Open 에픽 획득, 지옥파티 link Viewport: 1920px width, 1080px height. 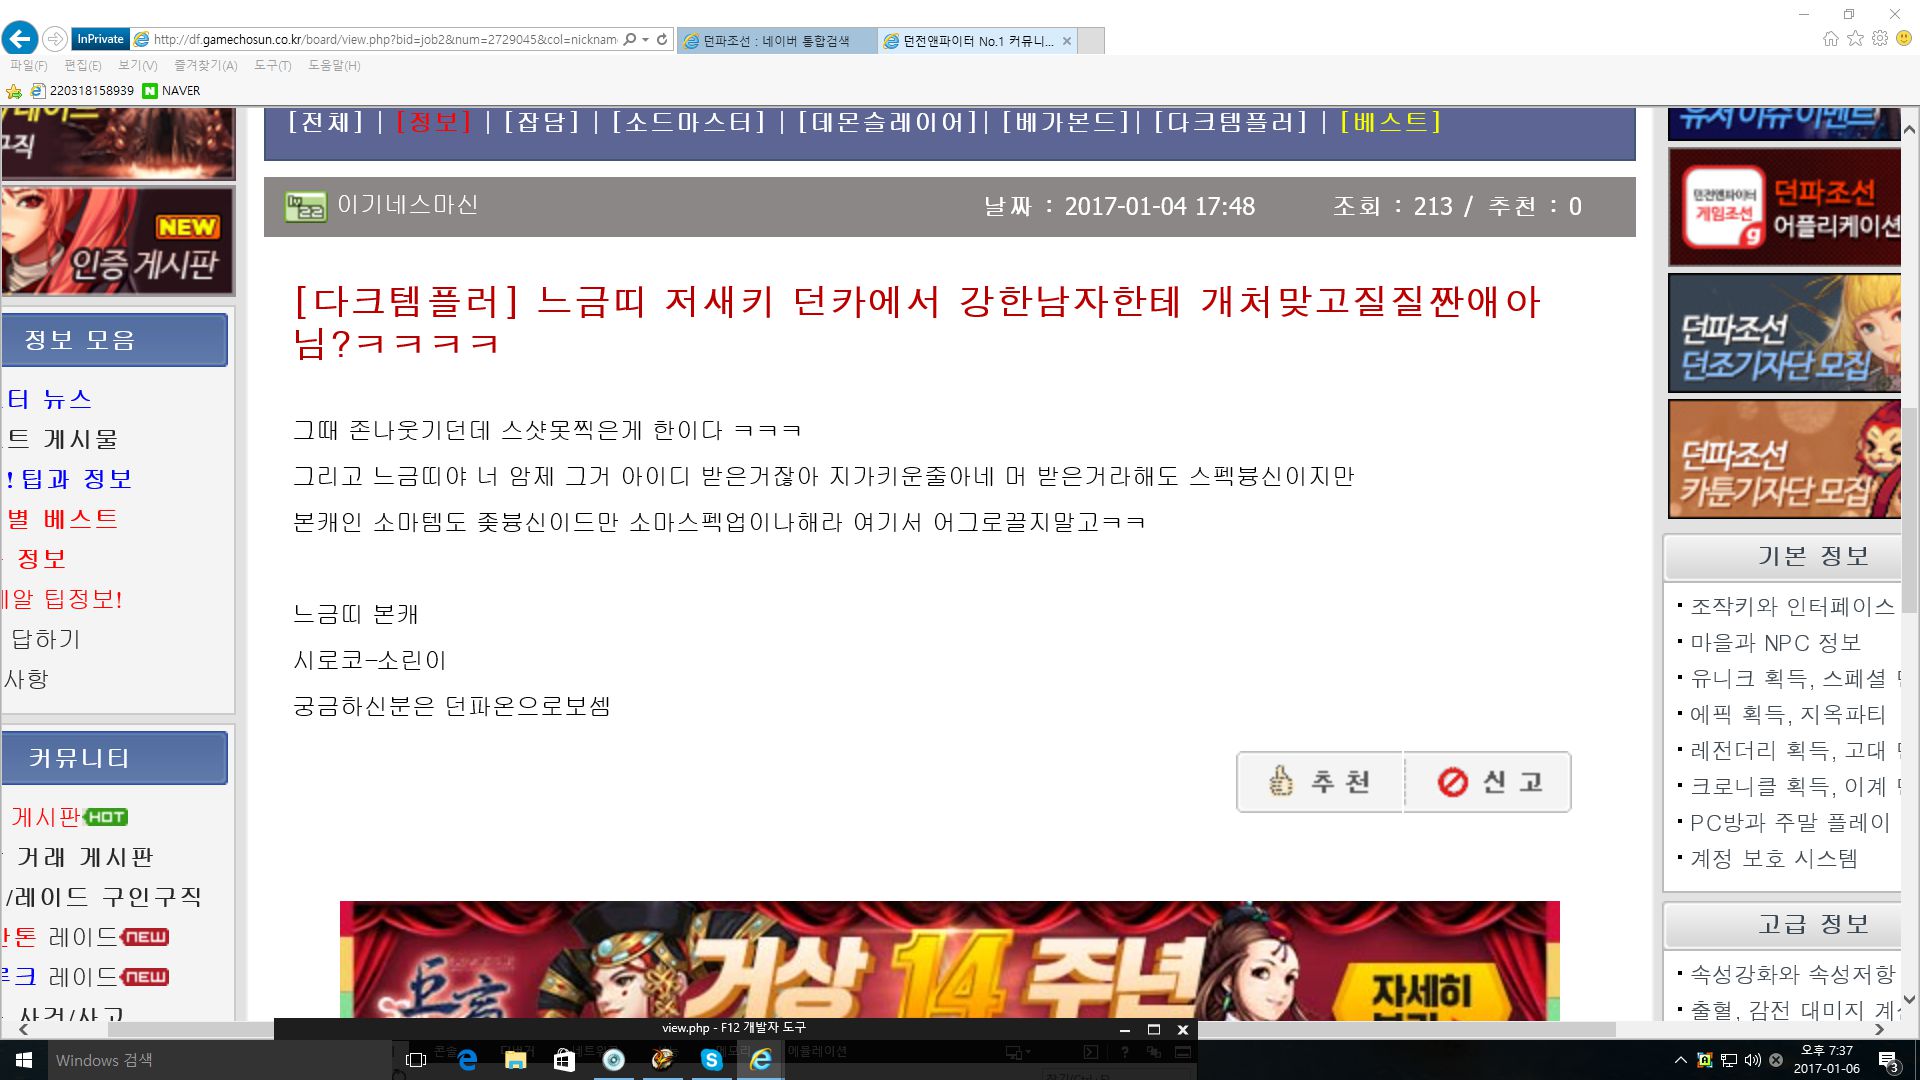pos(1788,714)
